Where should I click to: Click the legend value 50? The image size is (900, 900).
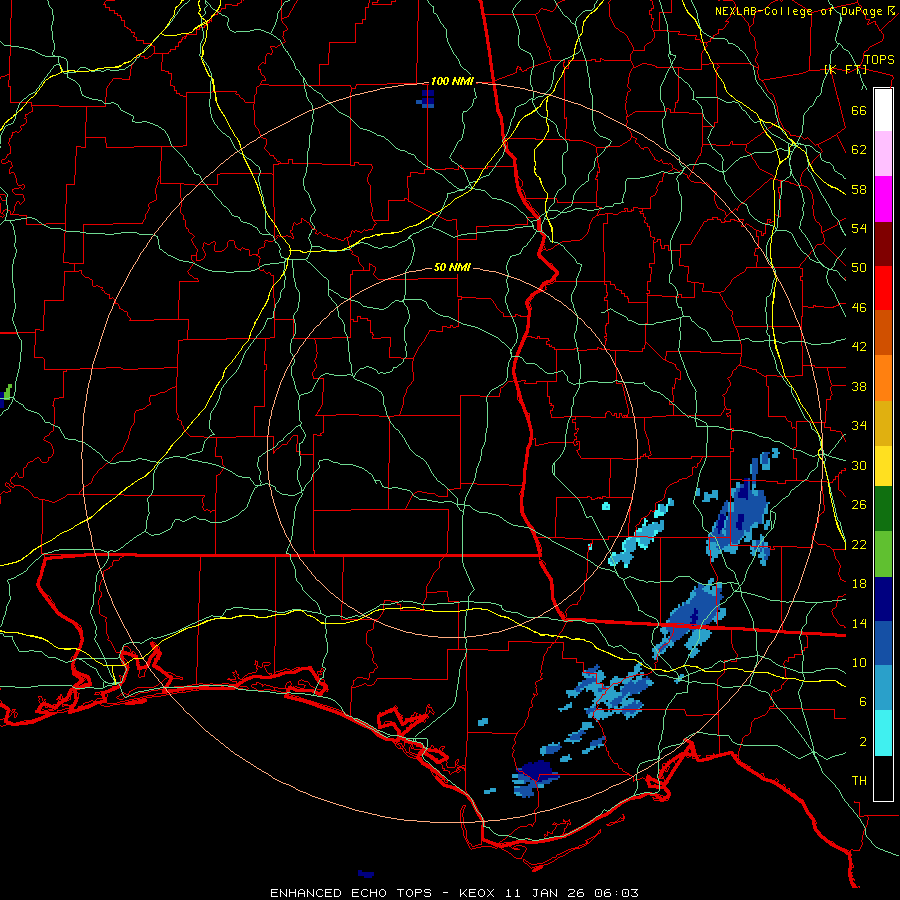click(x=859, y=268)
